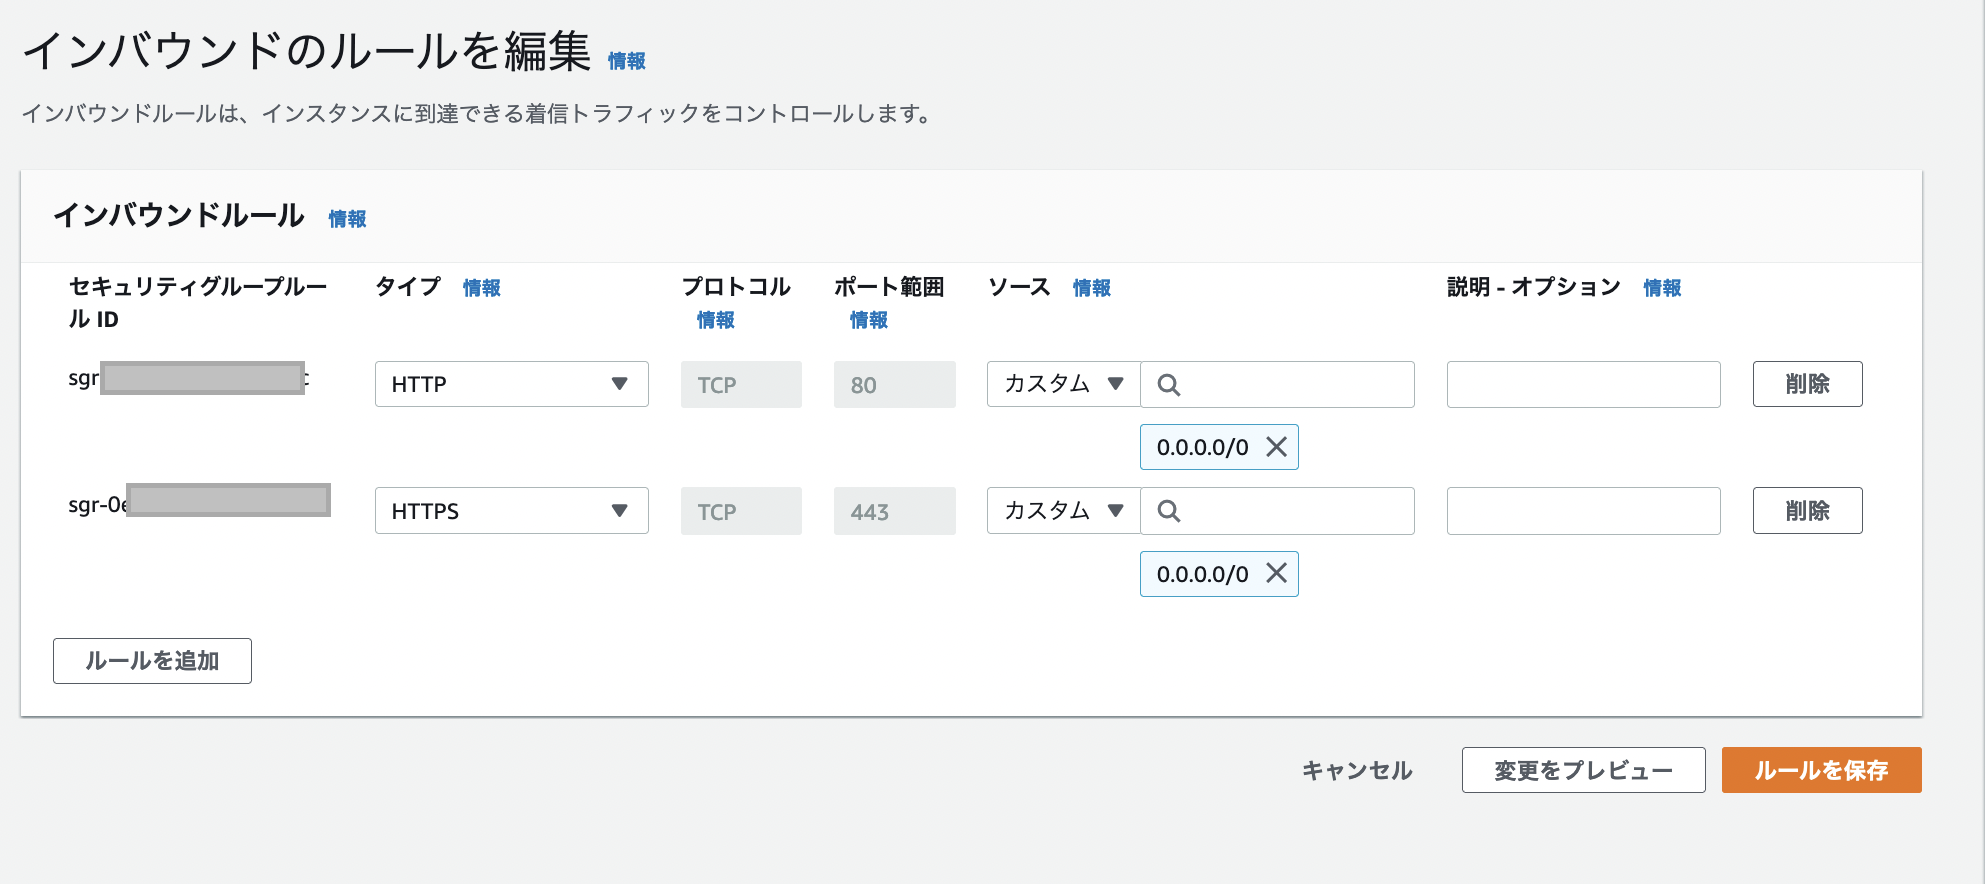Image resolution: width=1986 pixels, height=884 pixels.
Task: Remove 0.0.0.0/0 from the HTTP rule source
Action: pyautogui.click(x=1276, y=447)
